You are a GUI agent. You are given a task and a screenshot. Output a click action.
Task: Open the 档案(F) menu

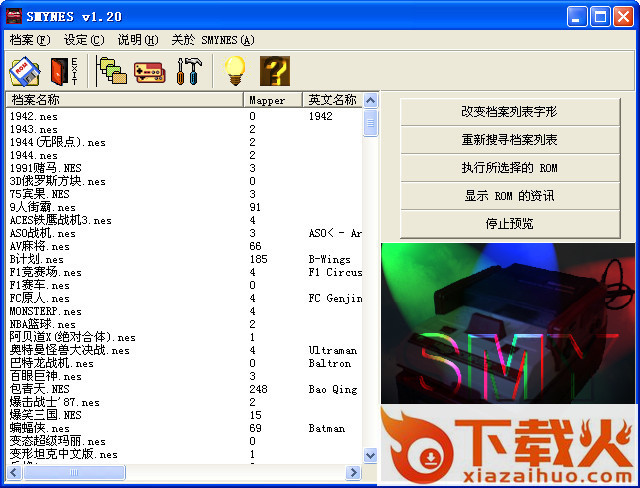(30, 40)
